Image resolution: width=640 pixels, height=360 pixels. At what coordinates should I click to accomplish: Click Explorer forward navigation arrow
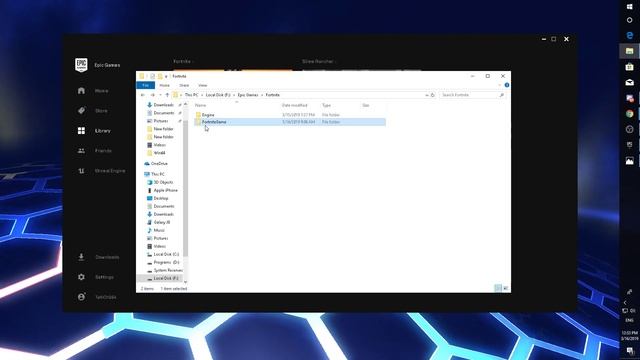[x=152, y=95]
